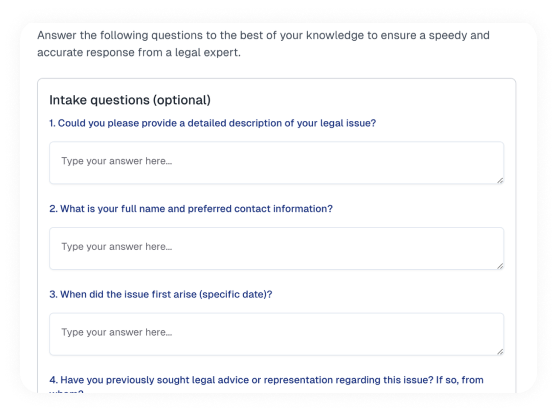Click 'accurate response from a legal expert' line

(x=139, y=53)
